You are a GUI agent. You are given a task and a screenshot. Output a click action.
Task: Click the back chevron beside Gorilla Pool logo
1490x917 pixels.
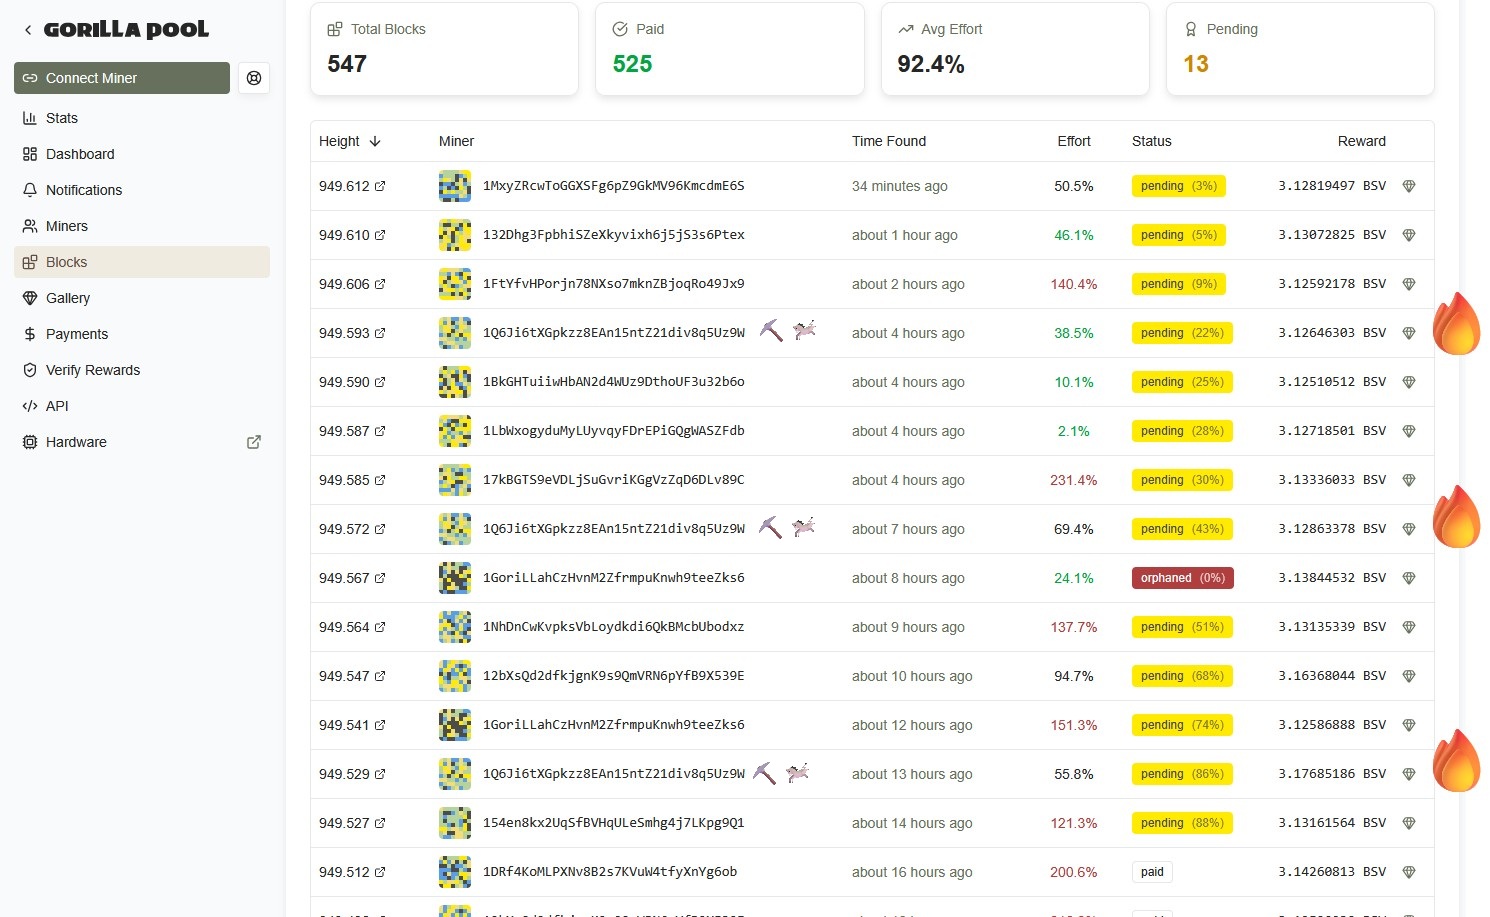click(28, 30)
